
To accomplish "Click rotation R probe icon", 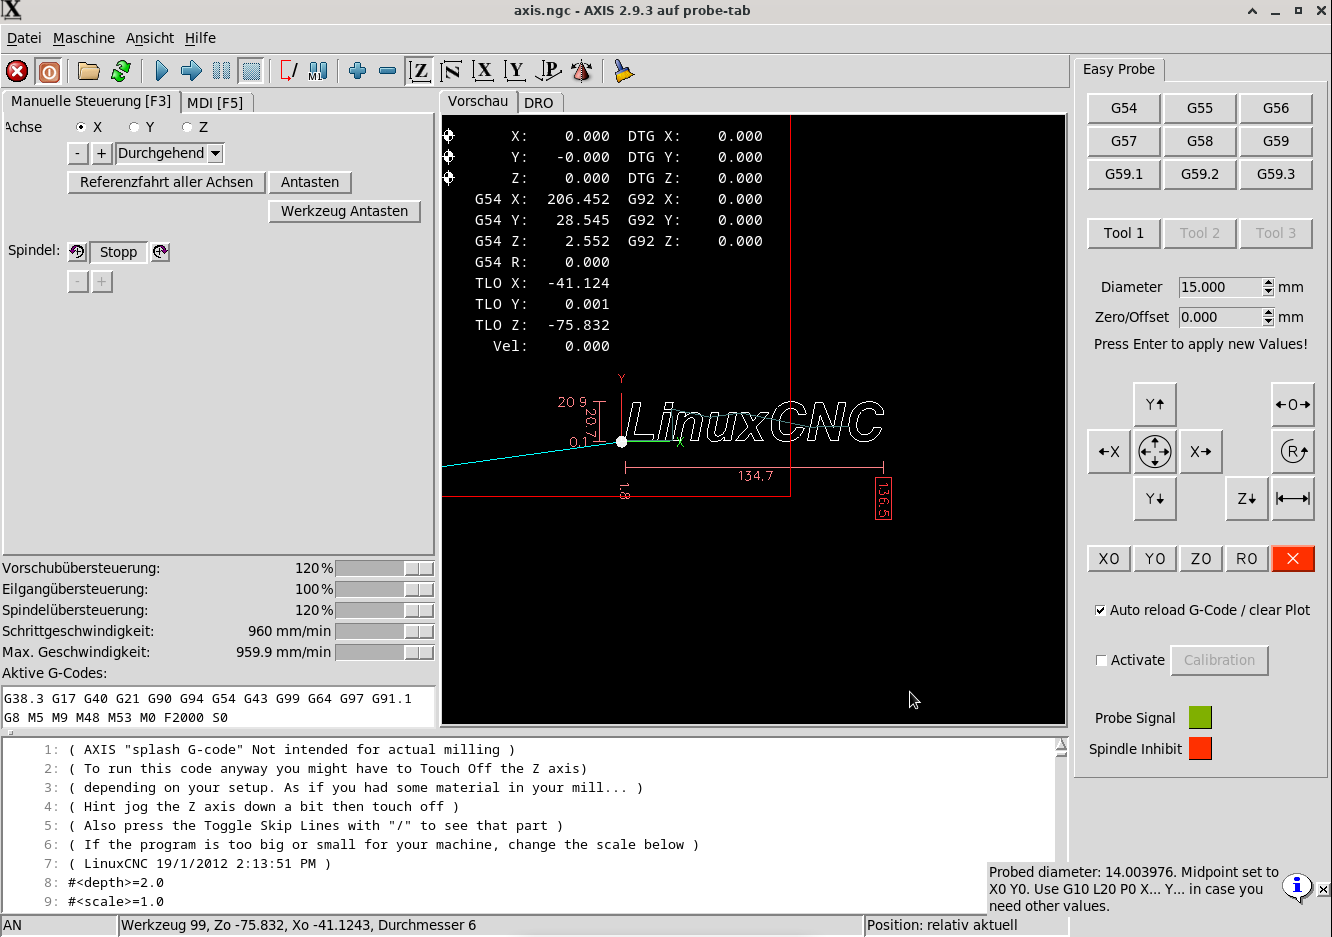I will point(1293,452).
